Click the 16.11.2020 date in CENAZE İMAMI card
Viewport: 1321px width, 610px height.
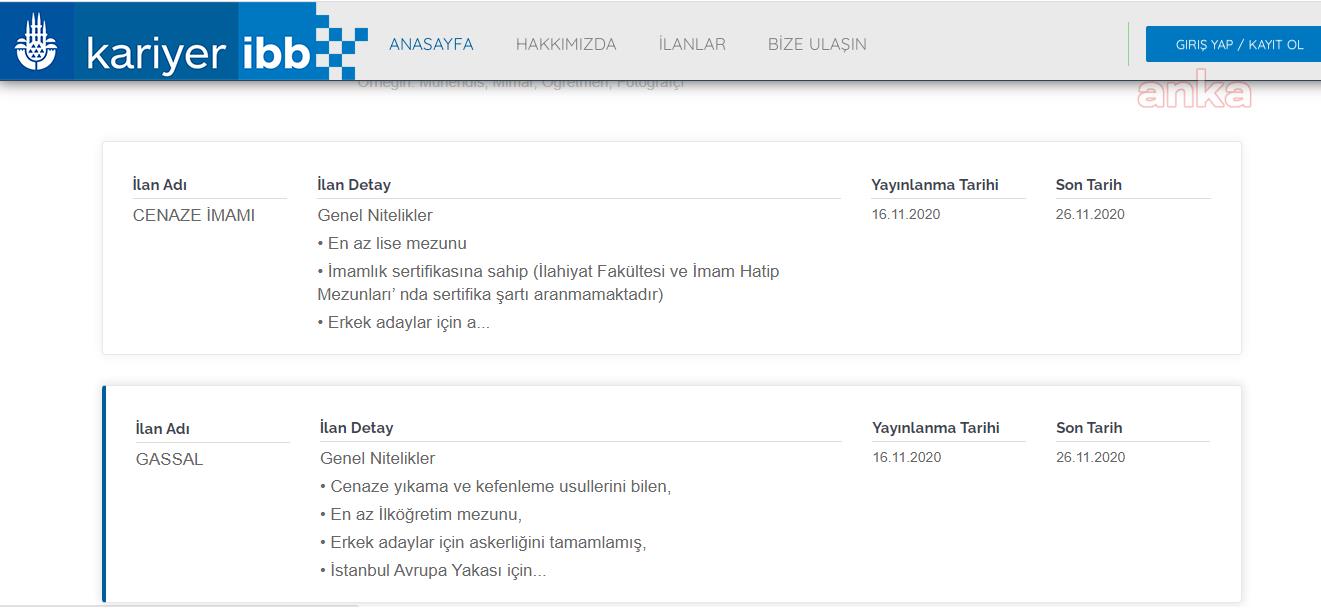click(x=906, y=214)
